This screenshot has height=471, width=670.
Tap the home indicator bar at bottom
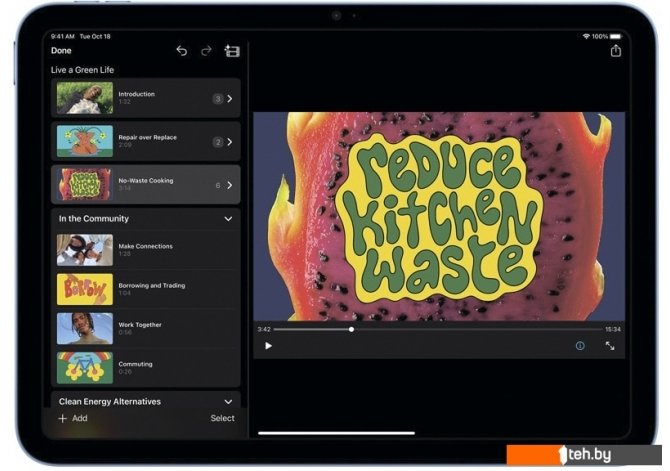(336, 433)
